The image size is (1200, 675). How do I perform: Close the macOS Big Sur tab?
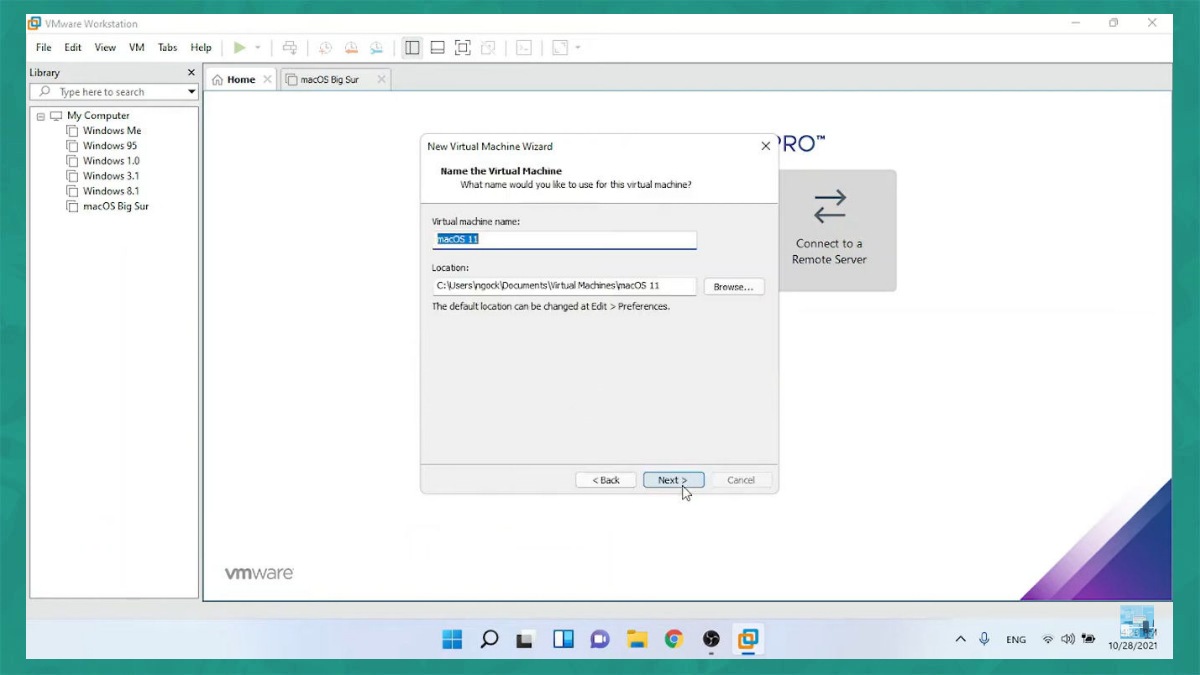pos(381,79)
